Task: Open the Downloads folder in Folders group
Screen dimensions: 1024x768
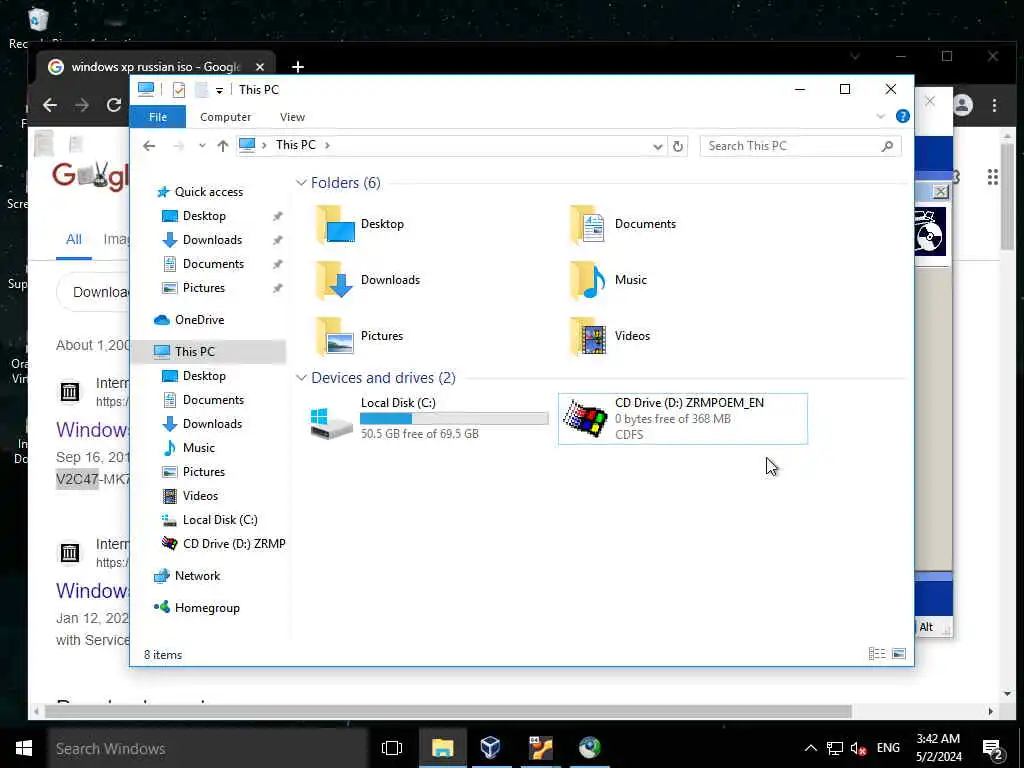Action: [x=368, y=280]
